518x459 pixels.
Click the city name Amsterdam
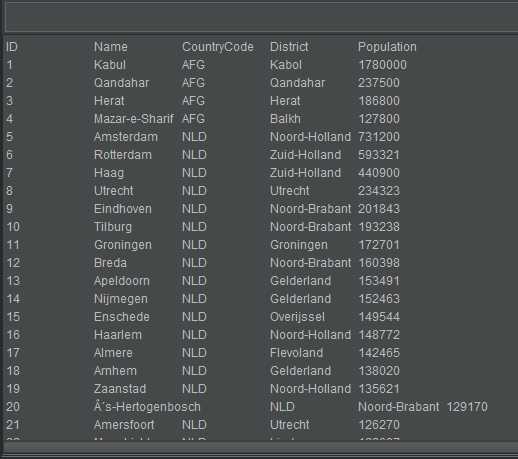pyautogui.click(x=126, y=137)
